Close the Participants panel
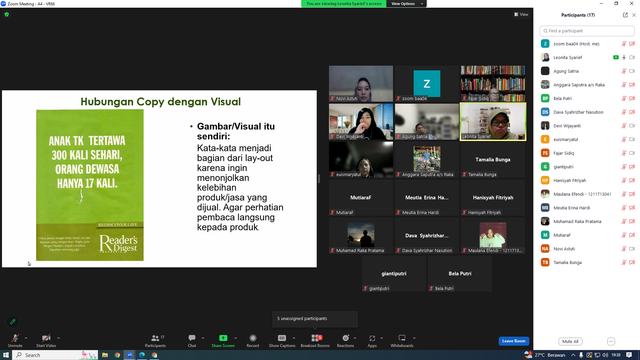The image size is (640, 360). 634,15
